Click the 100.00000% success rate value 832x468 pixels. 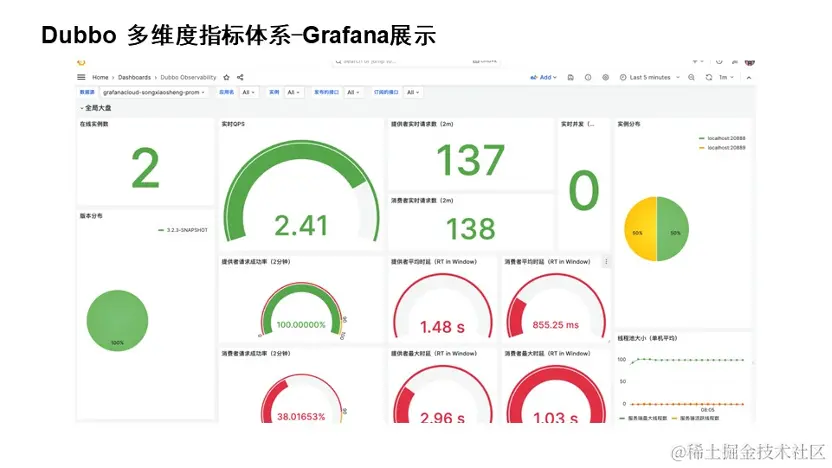[x=301, y=325]
